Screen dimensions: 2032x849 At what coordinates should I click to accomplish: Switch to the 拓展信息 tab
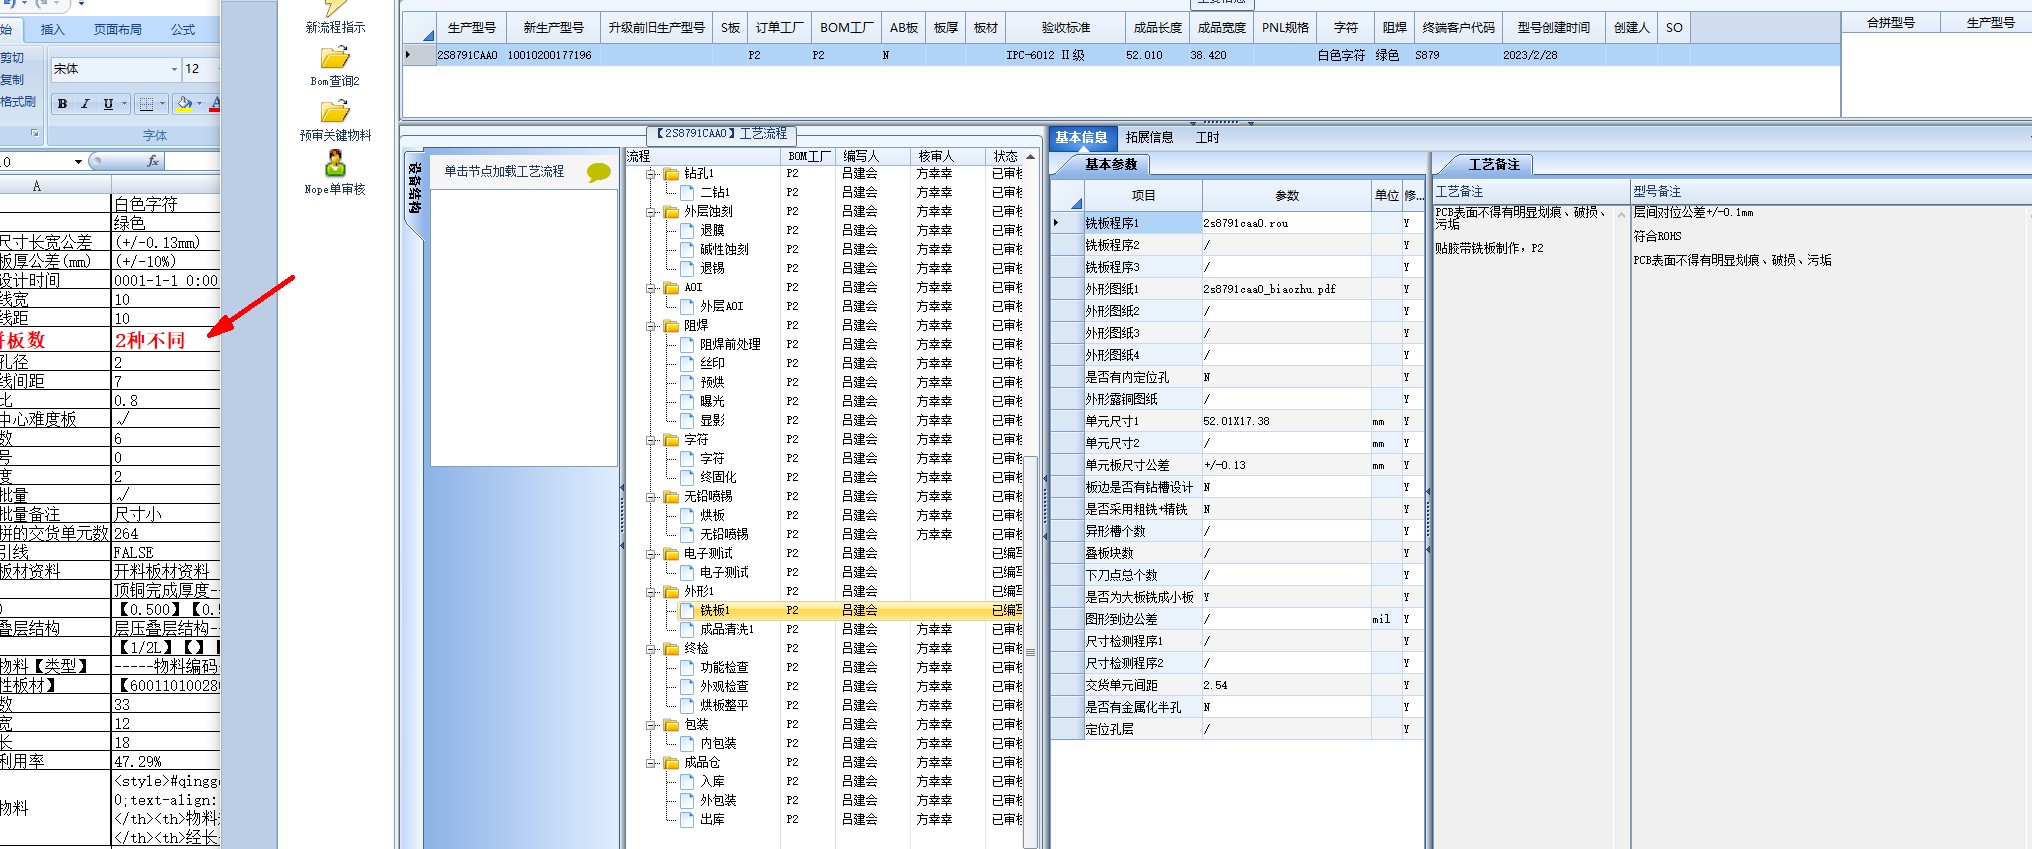(1149, 138)
